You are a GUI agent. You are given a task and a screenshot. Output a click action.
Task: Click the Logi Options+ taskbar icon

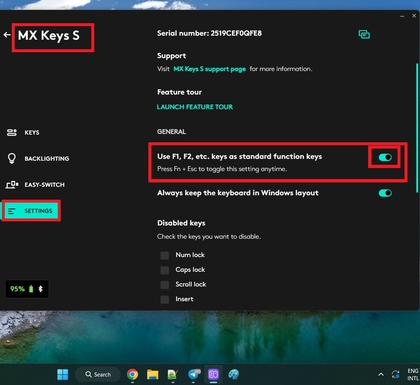click(x=213, y=374)
